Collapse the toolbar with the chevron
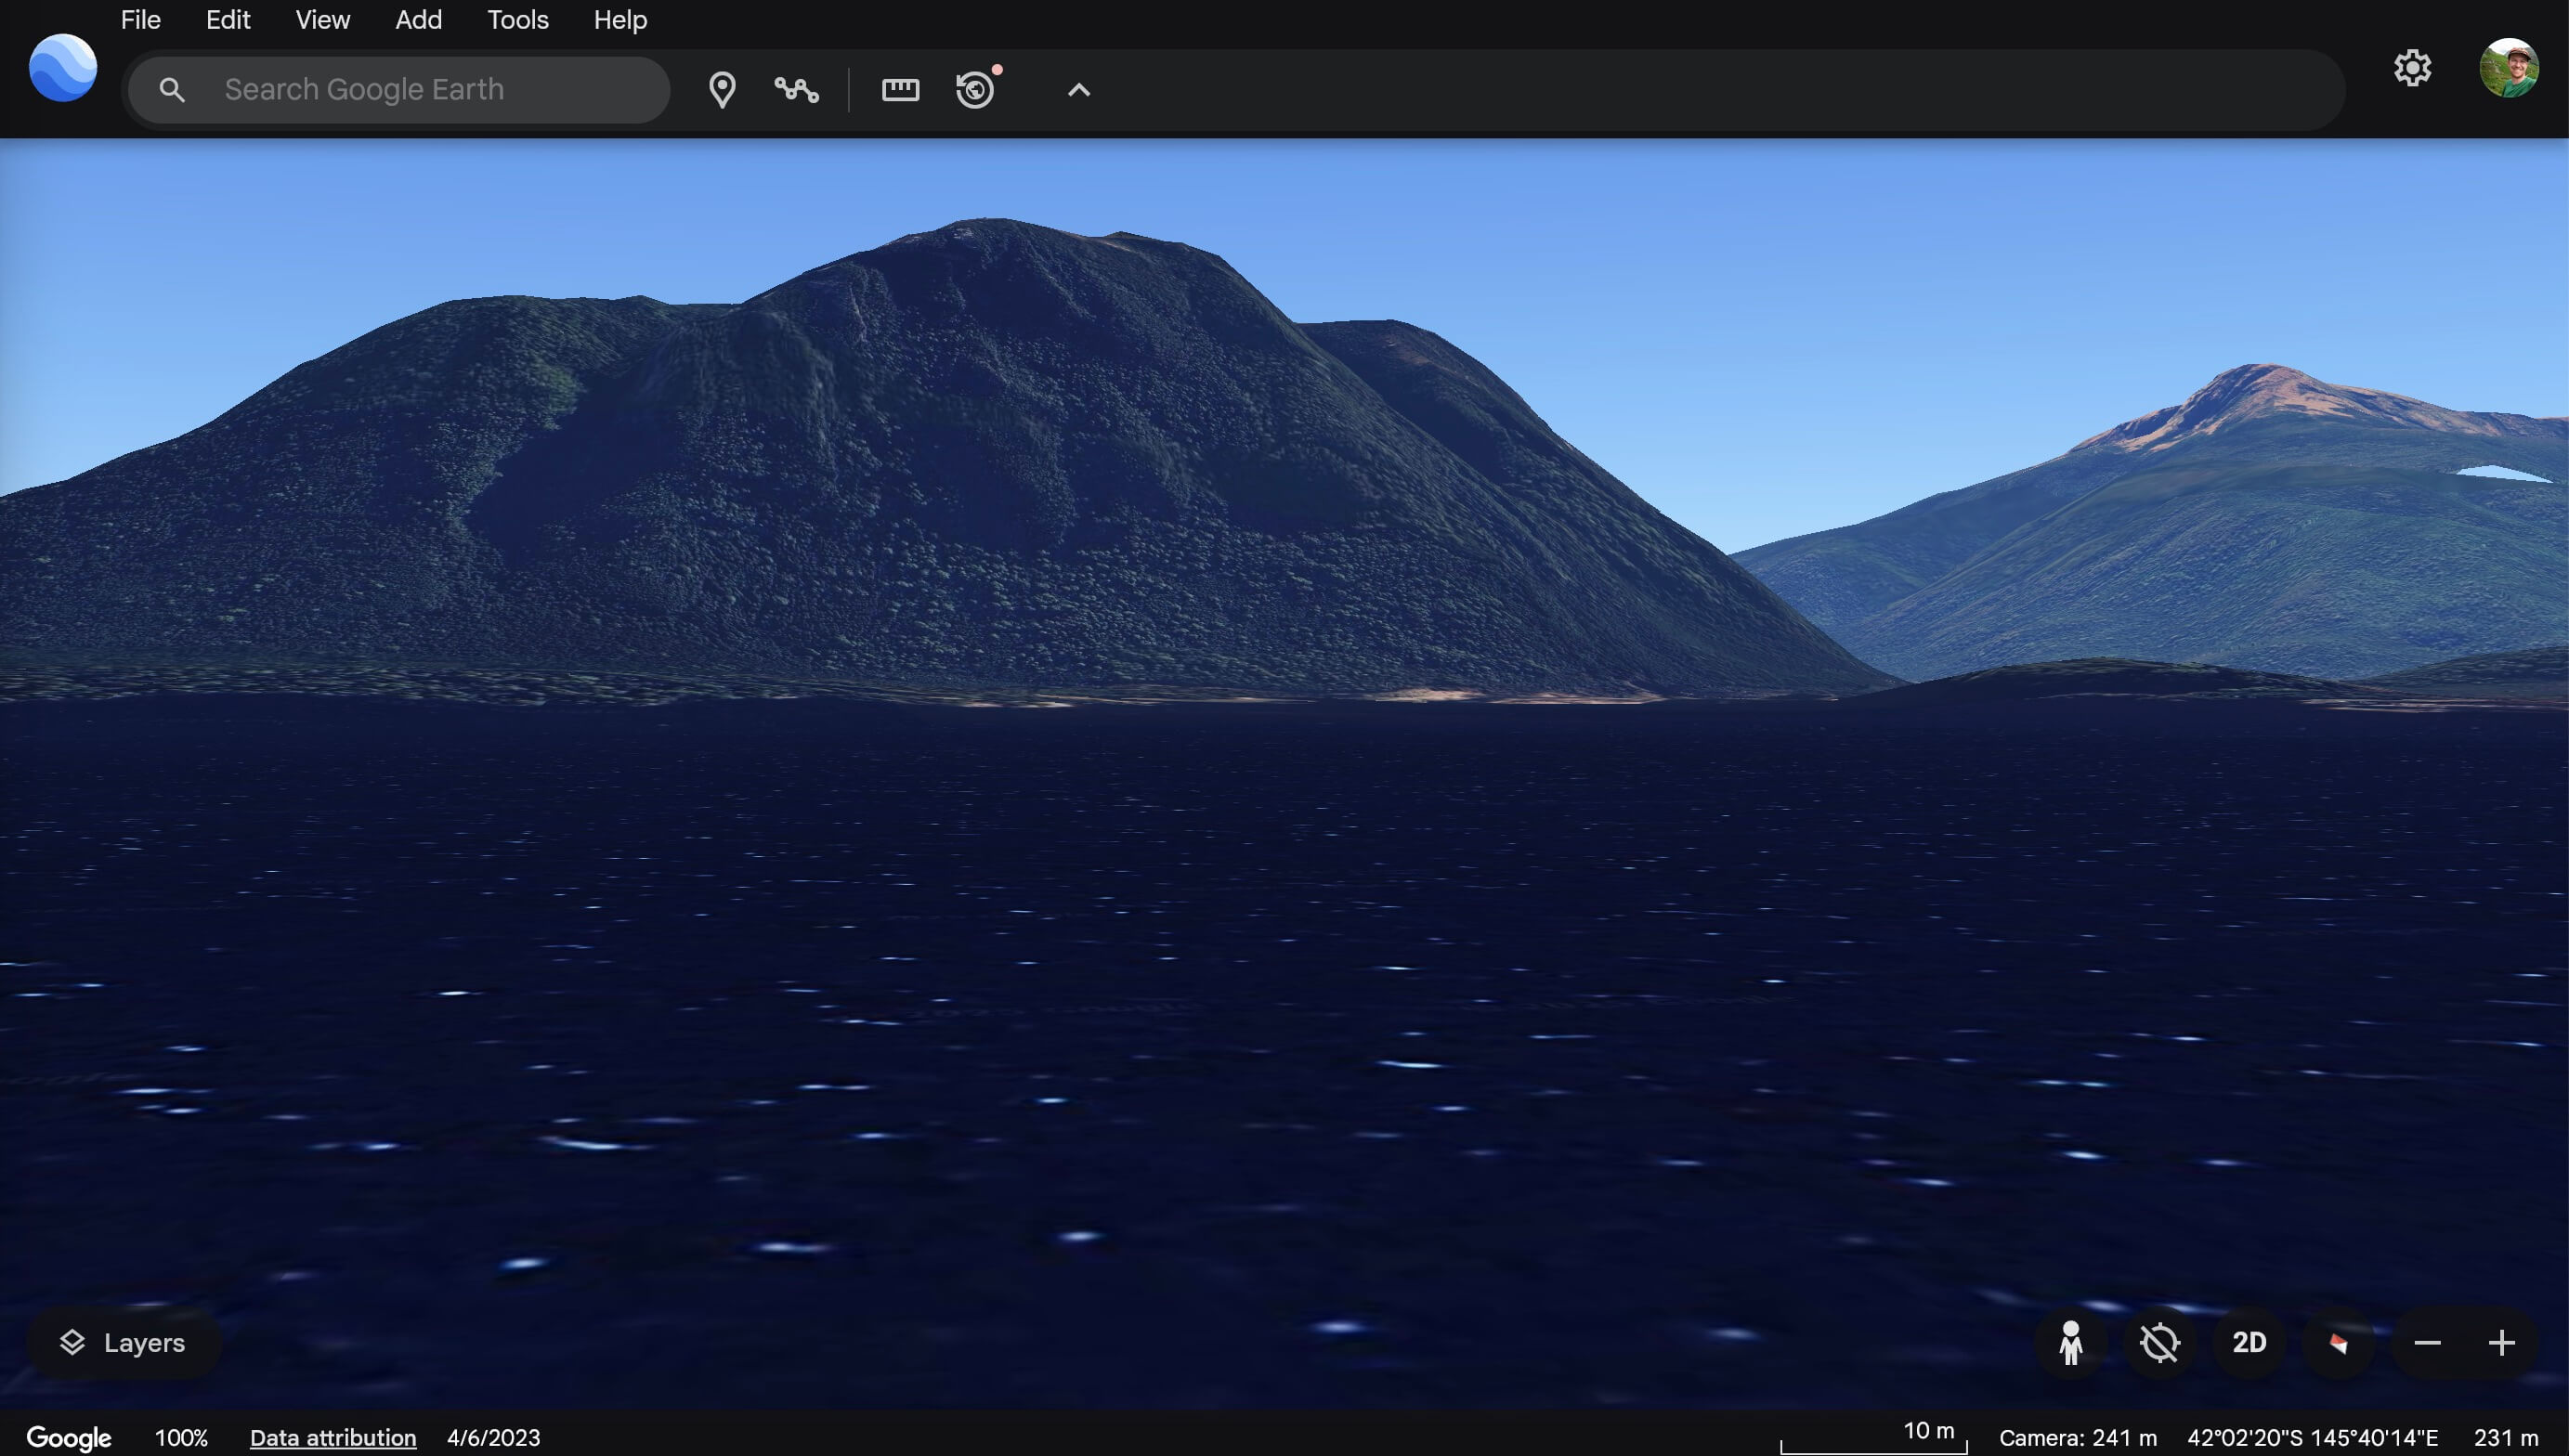This screenshot has height=1456, width=2569. 1078,90
